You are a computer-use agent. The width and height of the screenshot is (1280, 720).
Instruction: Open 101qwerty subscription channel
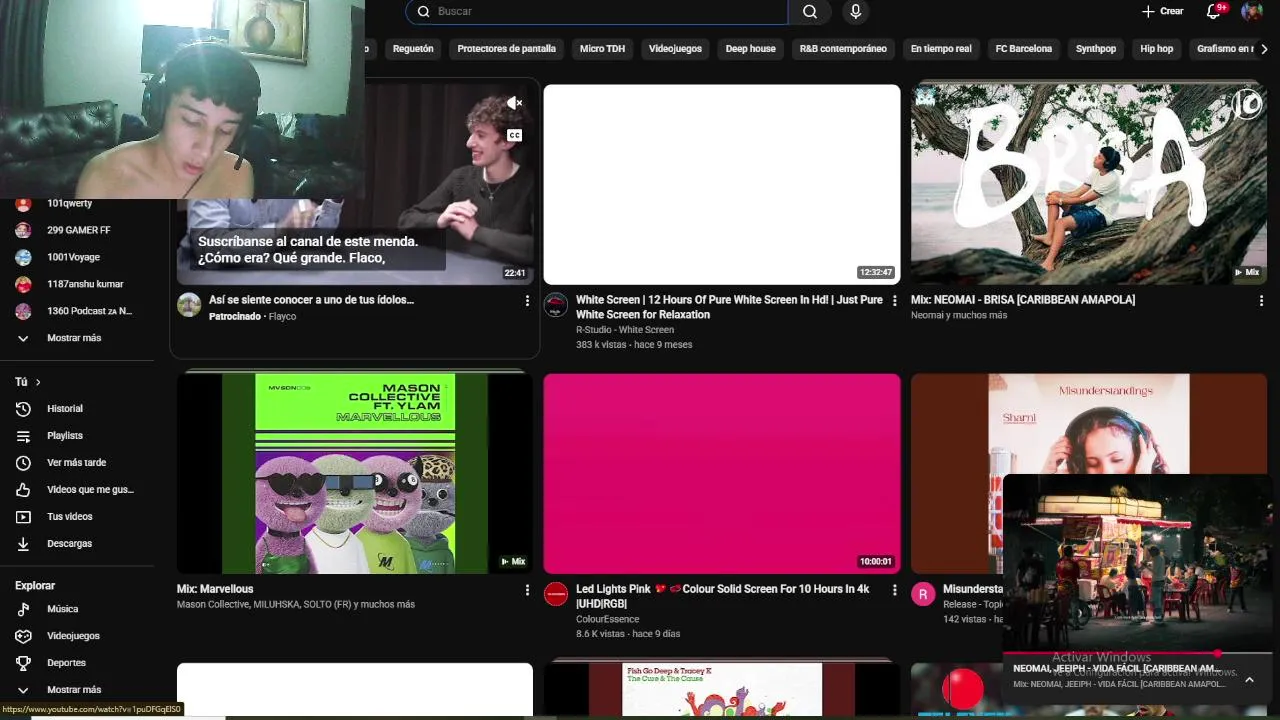pyautogui.click(x=77, y=203)
